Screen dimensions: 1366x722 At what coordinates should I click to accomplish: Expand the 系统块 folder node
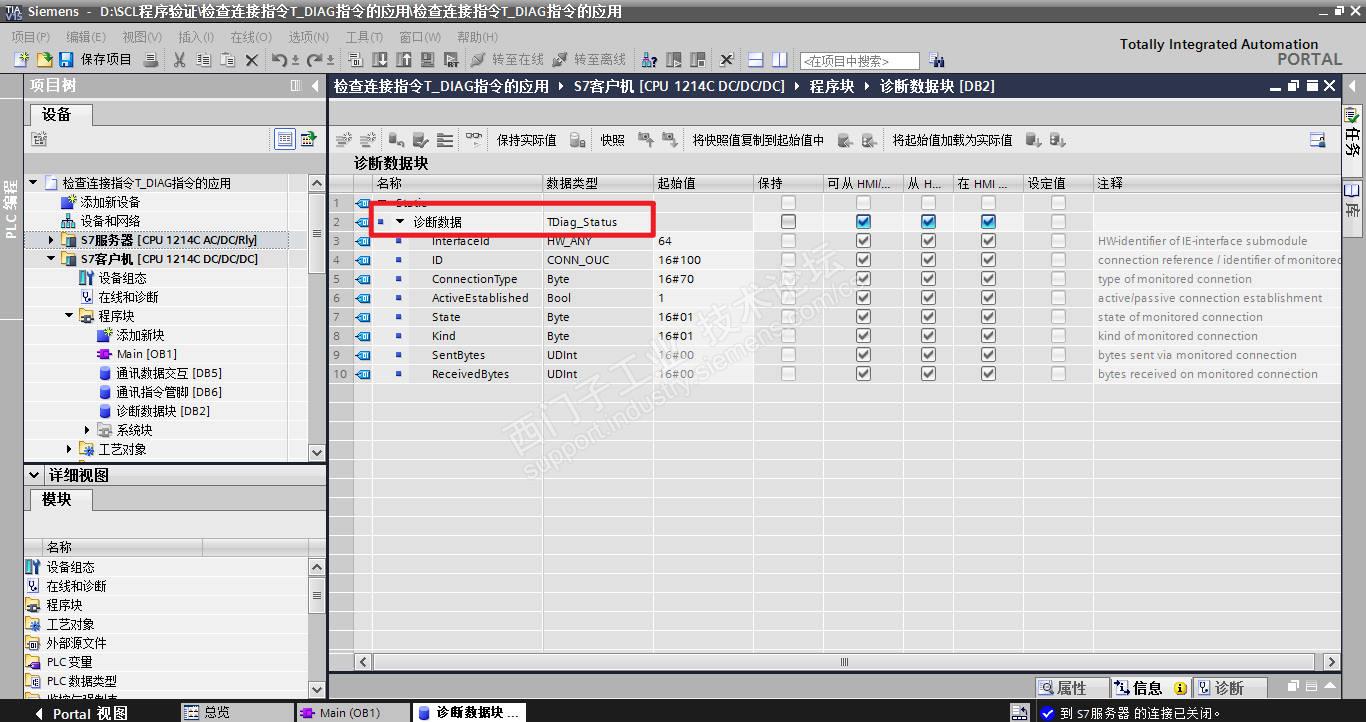tap(88, 430)
